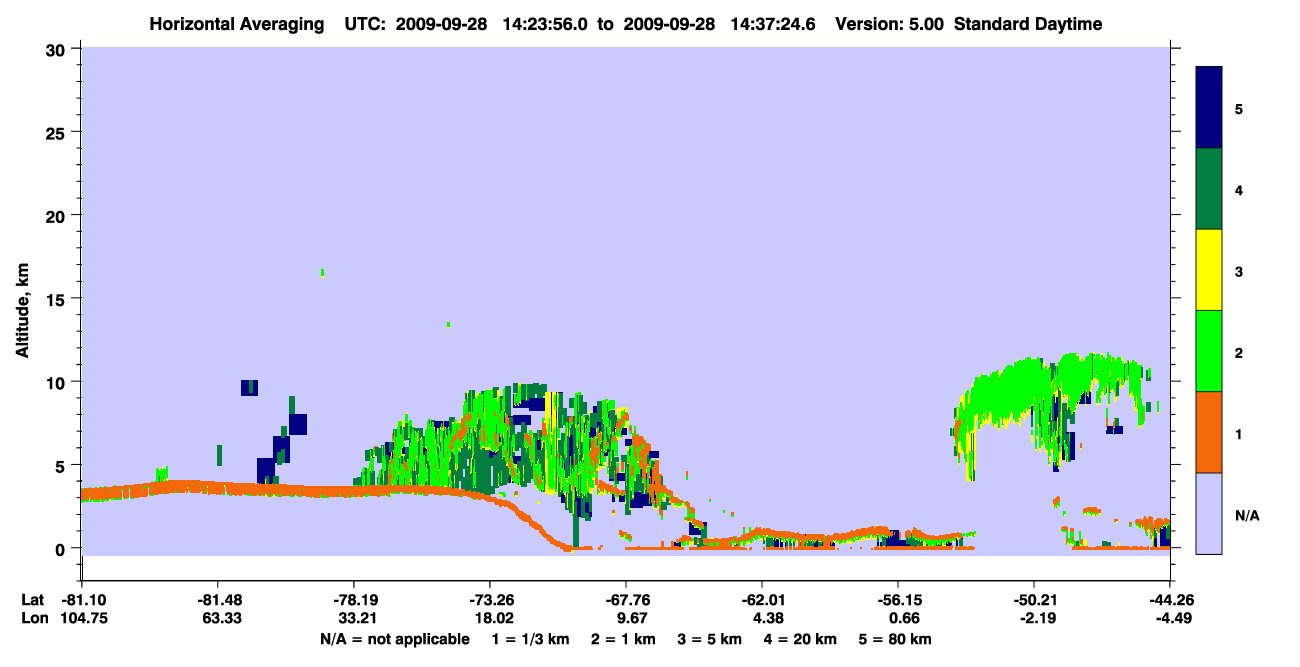This screenshot has width=1300, height=667.
Task: Click colorbar label '3'
Action: click(x=1239, y=271)
